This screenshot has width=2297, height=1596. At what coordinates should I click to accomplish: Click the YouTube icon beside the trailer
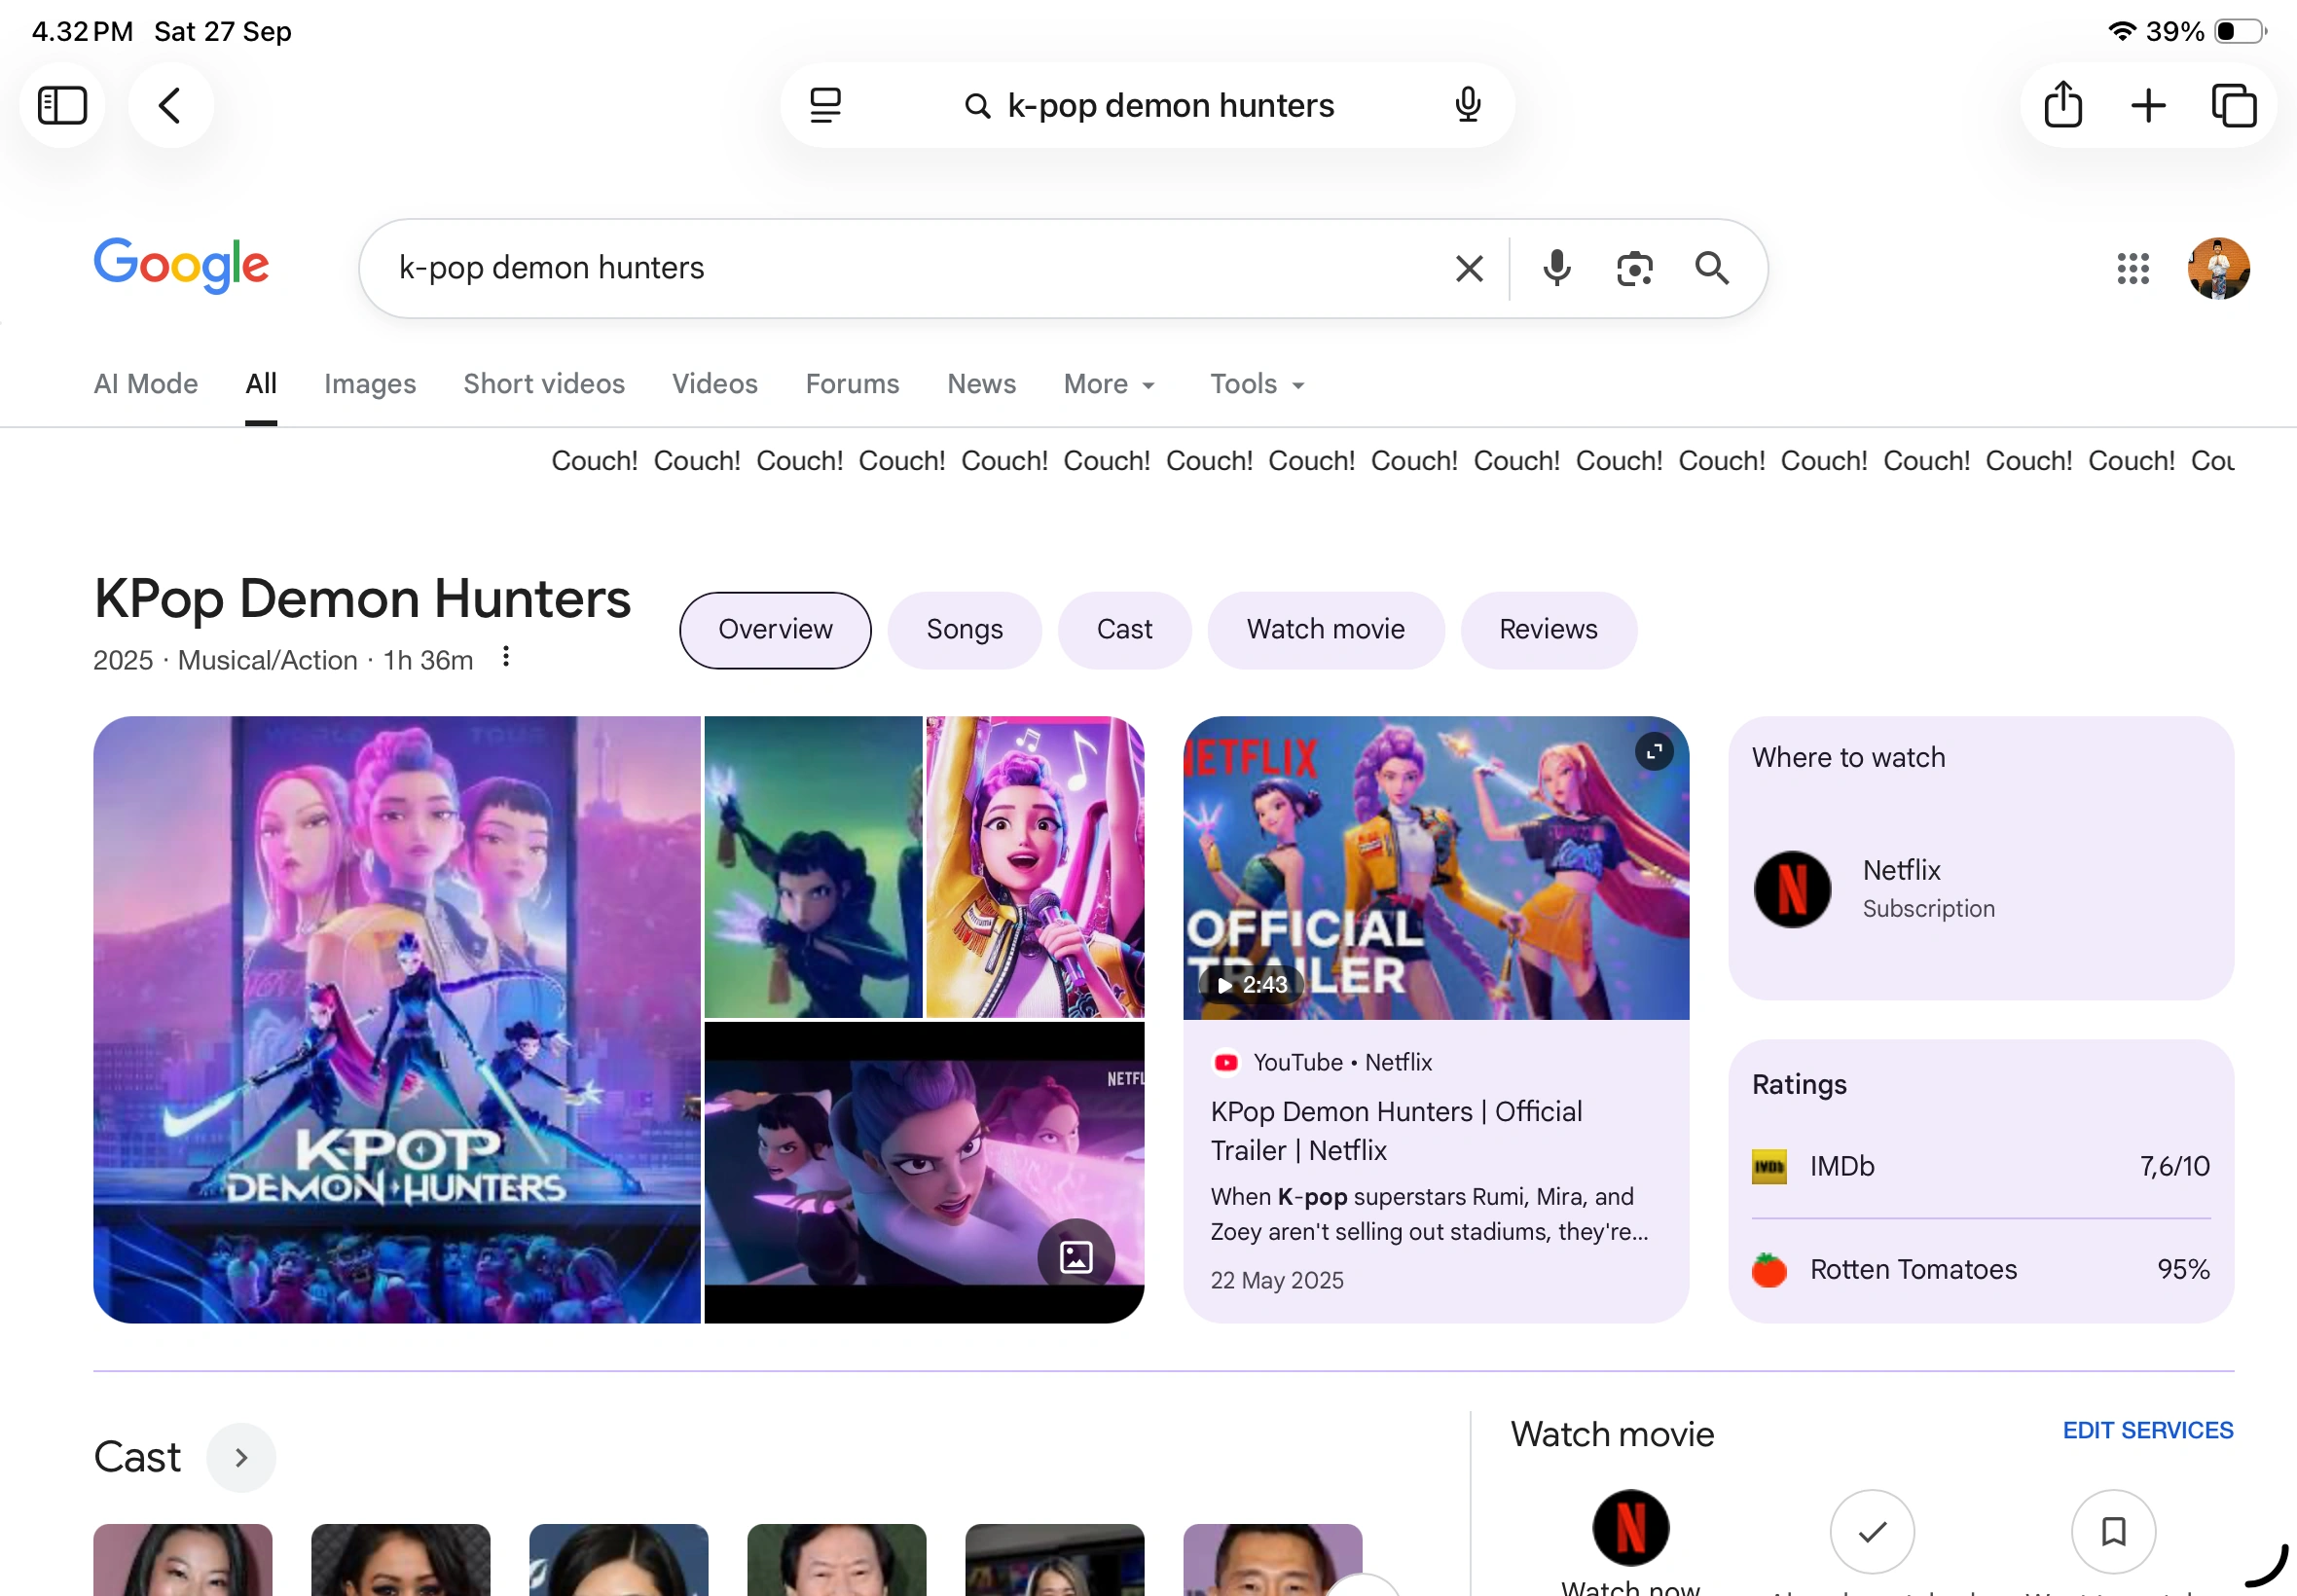click(x=1225, y=1062)
